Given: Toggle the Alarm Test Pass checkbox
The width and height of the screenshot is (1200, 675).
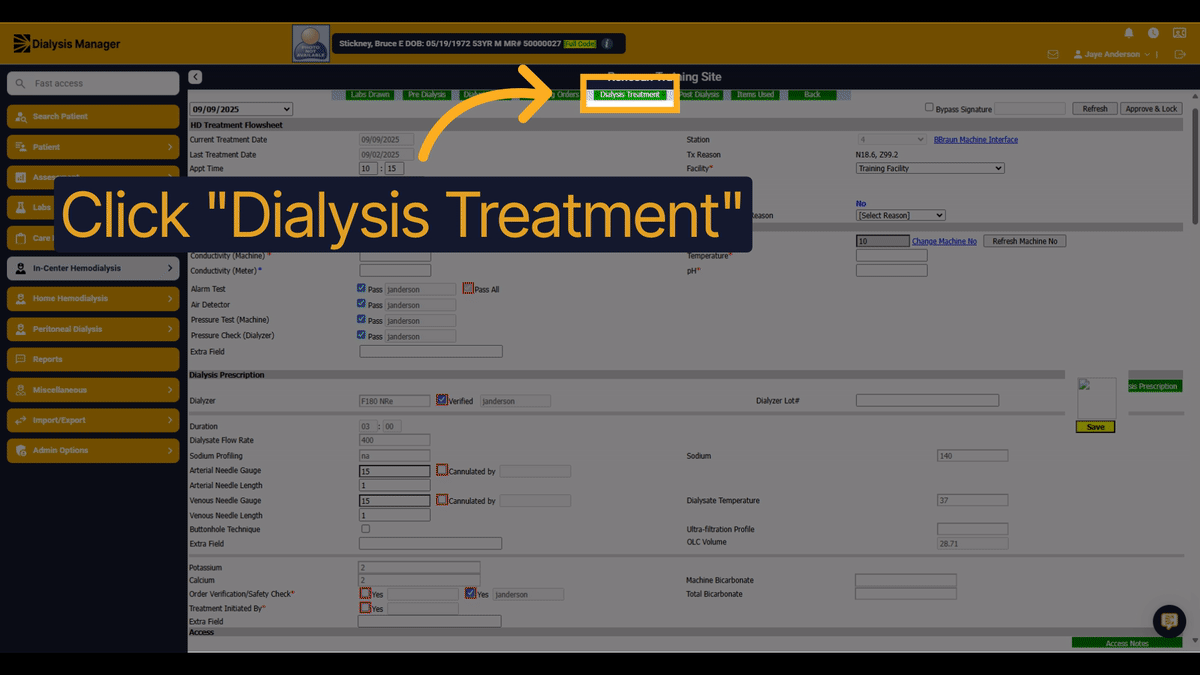Looking at the screenshot, I should point(362,288).
